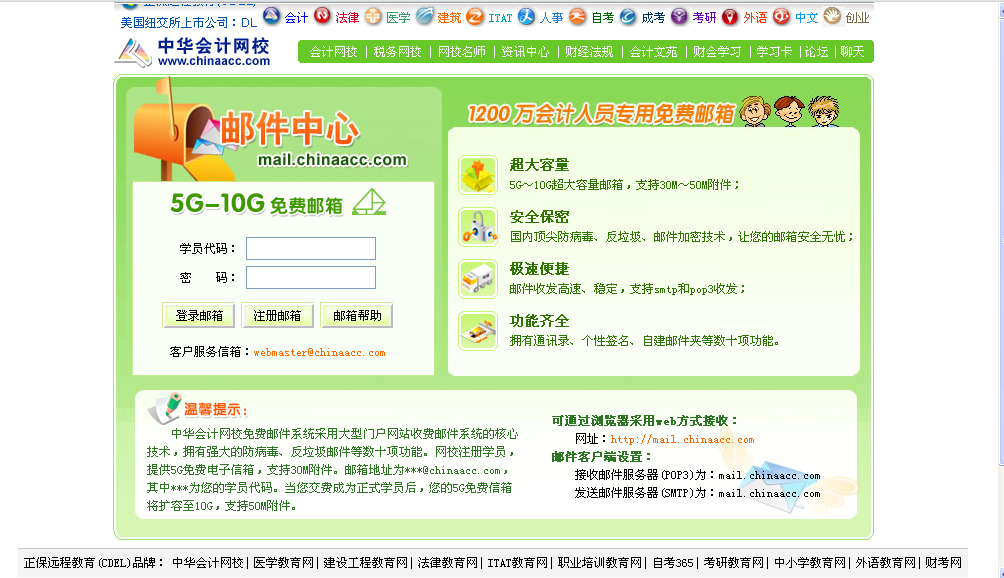Open footer link 财考网
1004x578 pixels.
tap(943, 563)
